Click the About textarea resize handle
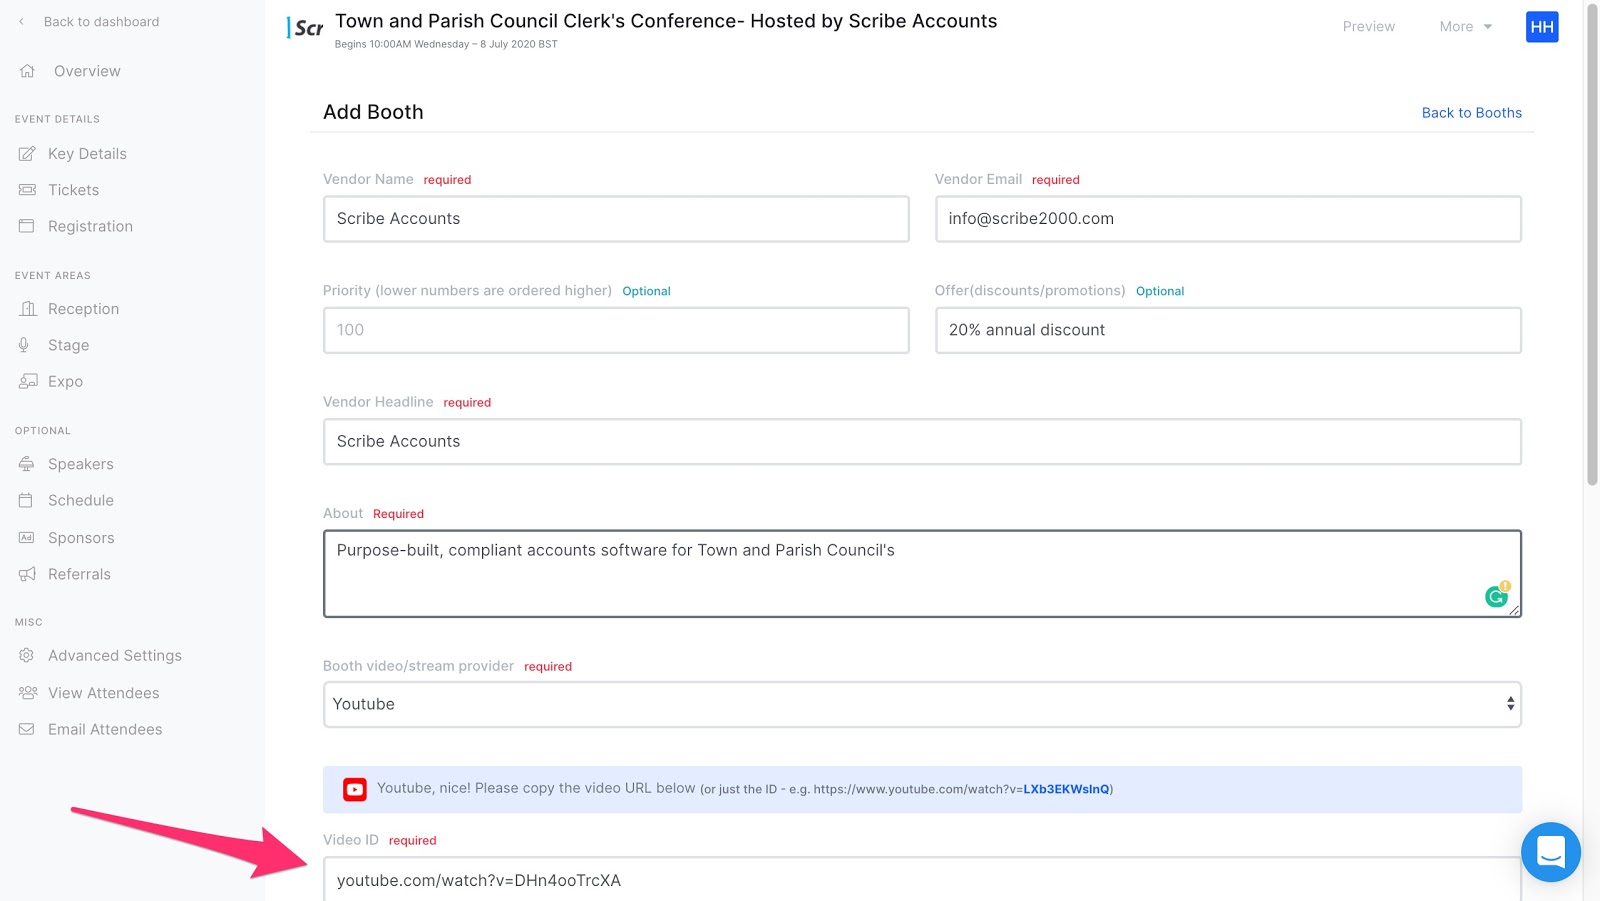The width and height of the screenshot is (1600, 901). (x=1514, y=610)
